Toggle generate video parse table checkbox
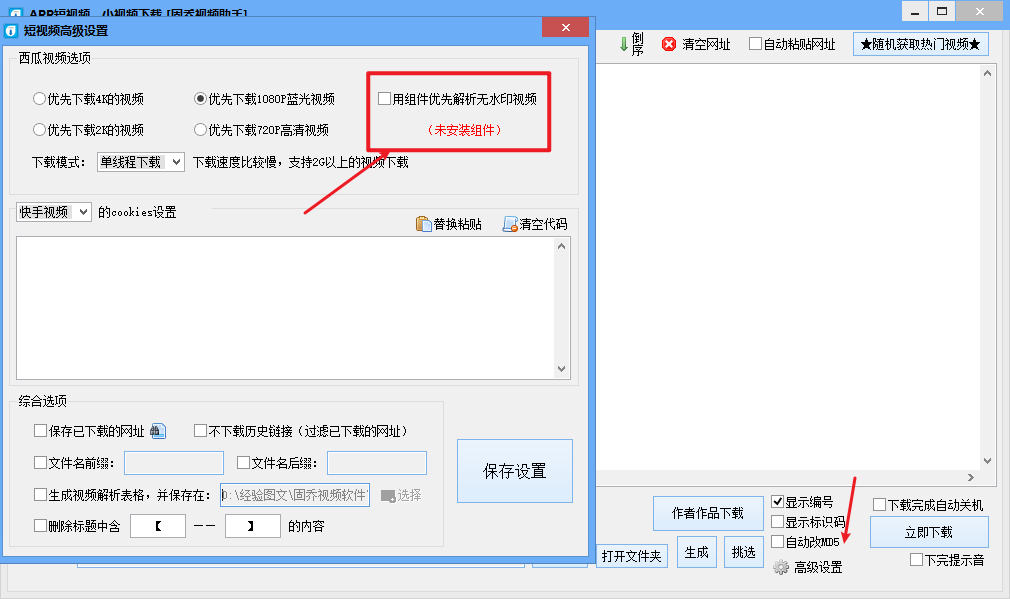Image resolution: width=1010 pixels, height=599 pixels. point(41,495)
